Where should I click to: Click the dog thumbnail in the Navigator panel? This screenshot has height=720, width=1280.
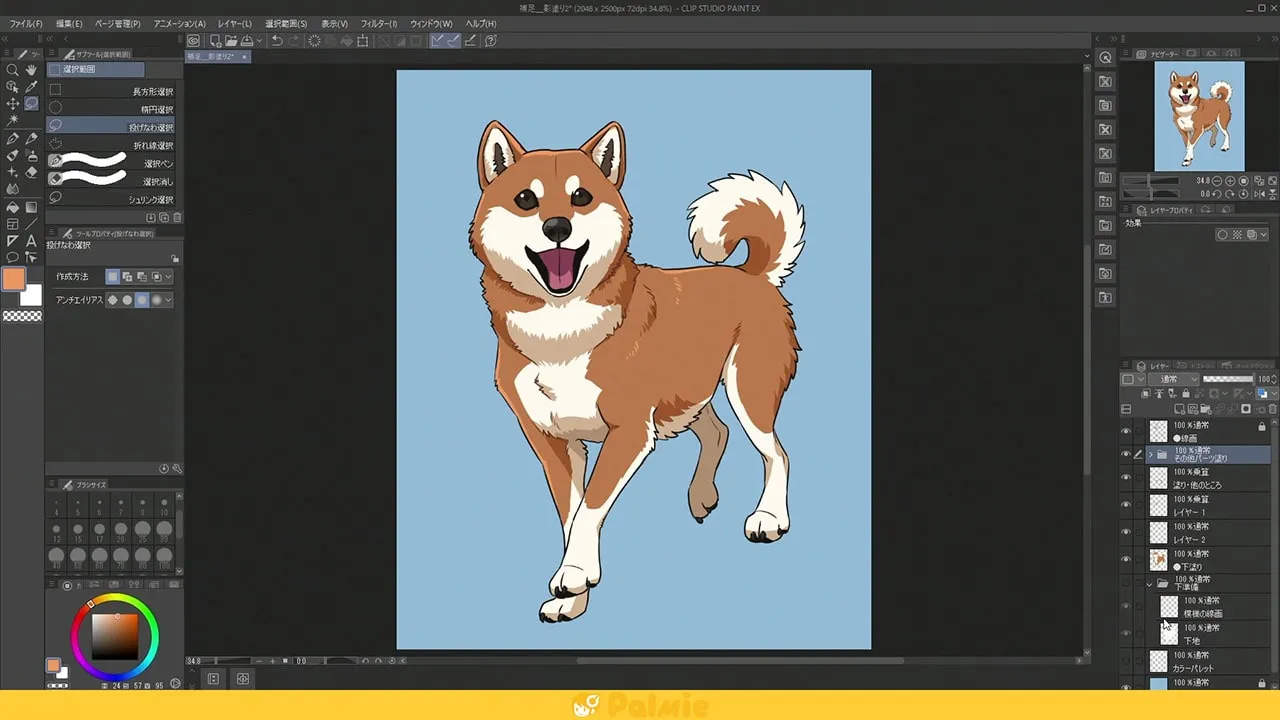point(1199,115)
